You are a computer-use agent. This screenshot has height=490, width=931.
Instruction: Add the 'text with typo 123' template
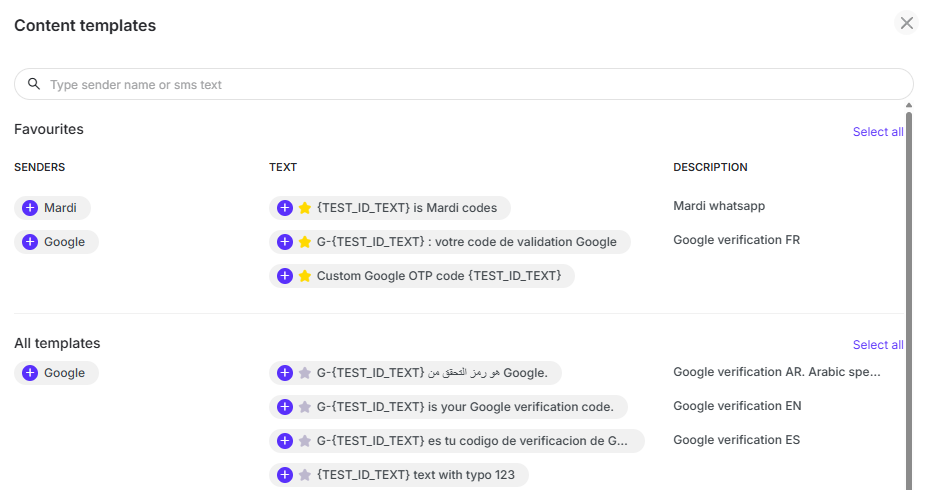(x=285, y=475)
